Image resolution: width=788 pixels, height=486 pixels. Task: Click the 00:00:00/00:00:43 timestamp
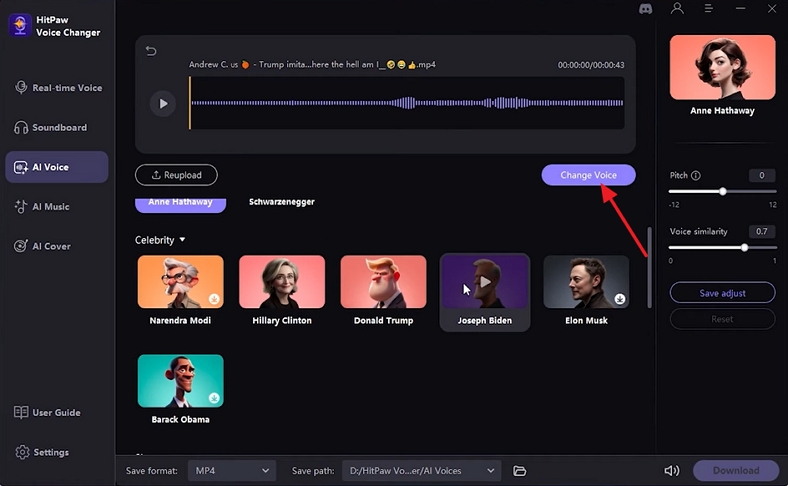tap(591, 65)
